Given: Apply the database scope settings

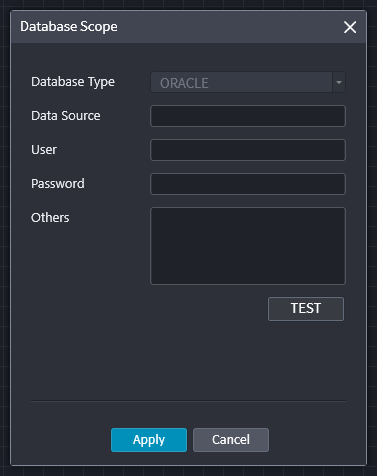Looking at the screenshot, I should (149, 440).
